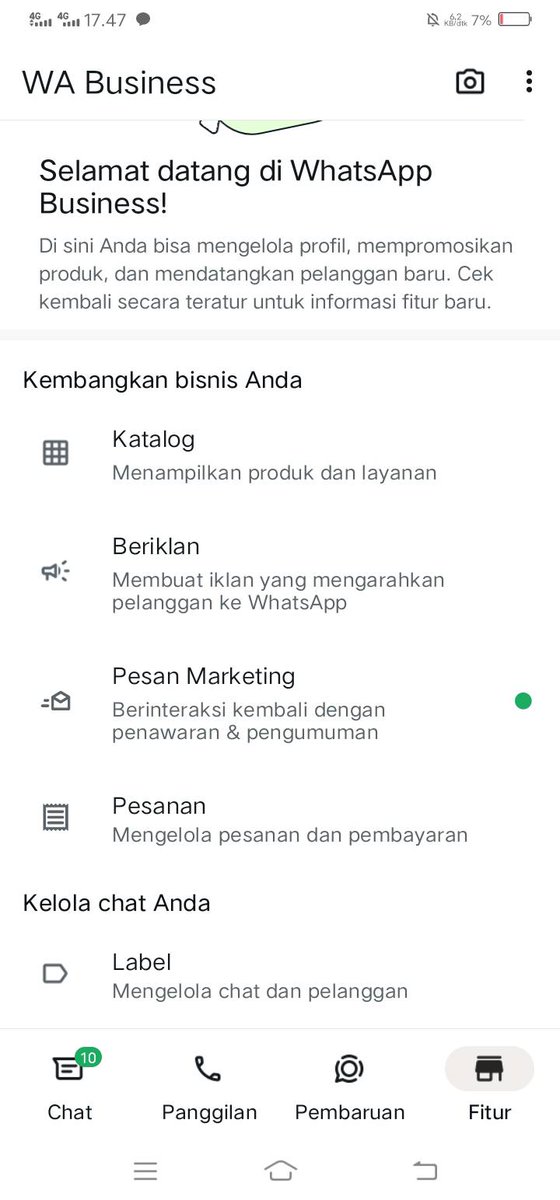Tap the Panggilan phone icon
The height and width of the screenshot is (1200, 560).
click(208, 1069)
